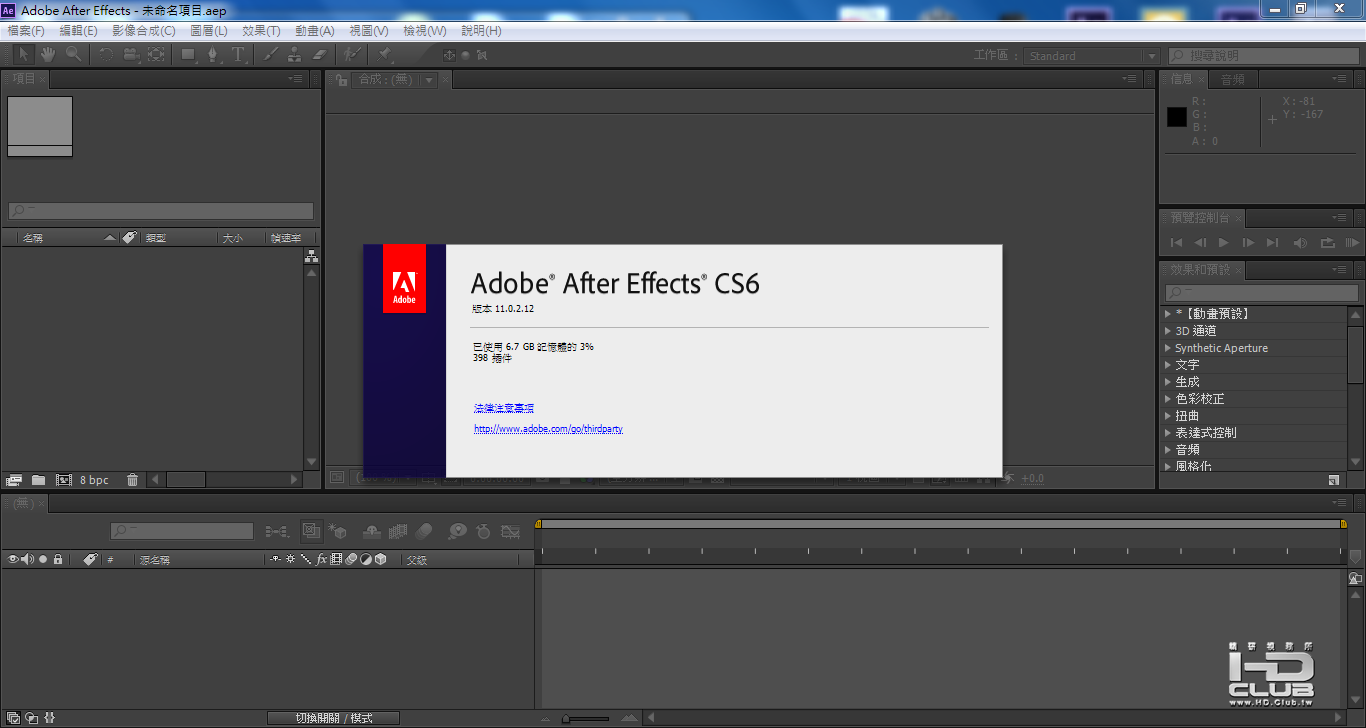Select the Zoom magnifier tool

click(73, 55)
